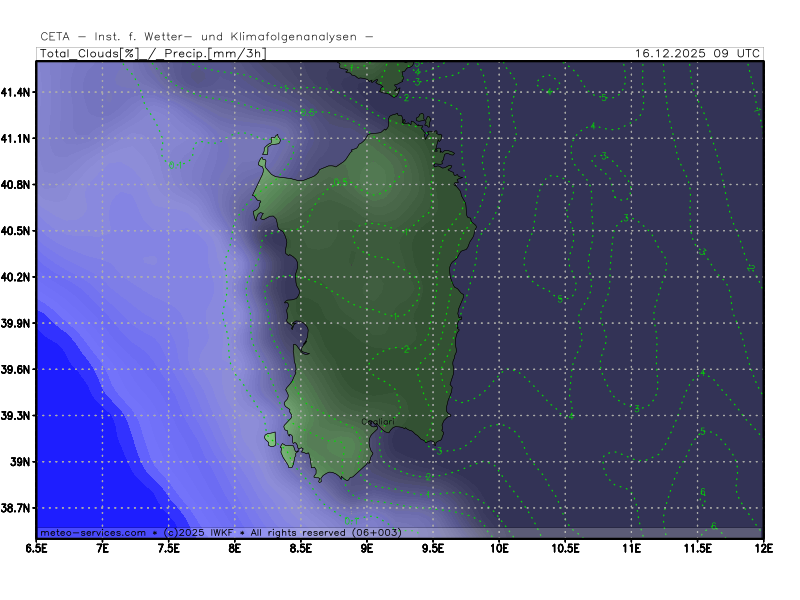Screen dimensions: 800x600
Task: Click the Precip.[mm/3h] legend label
Action: (212, 53)
